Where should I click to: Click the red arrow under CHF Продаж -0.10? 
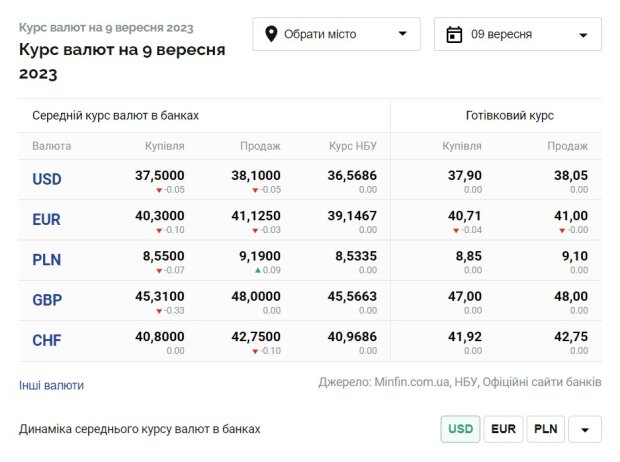(255, 351)
